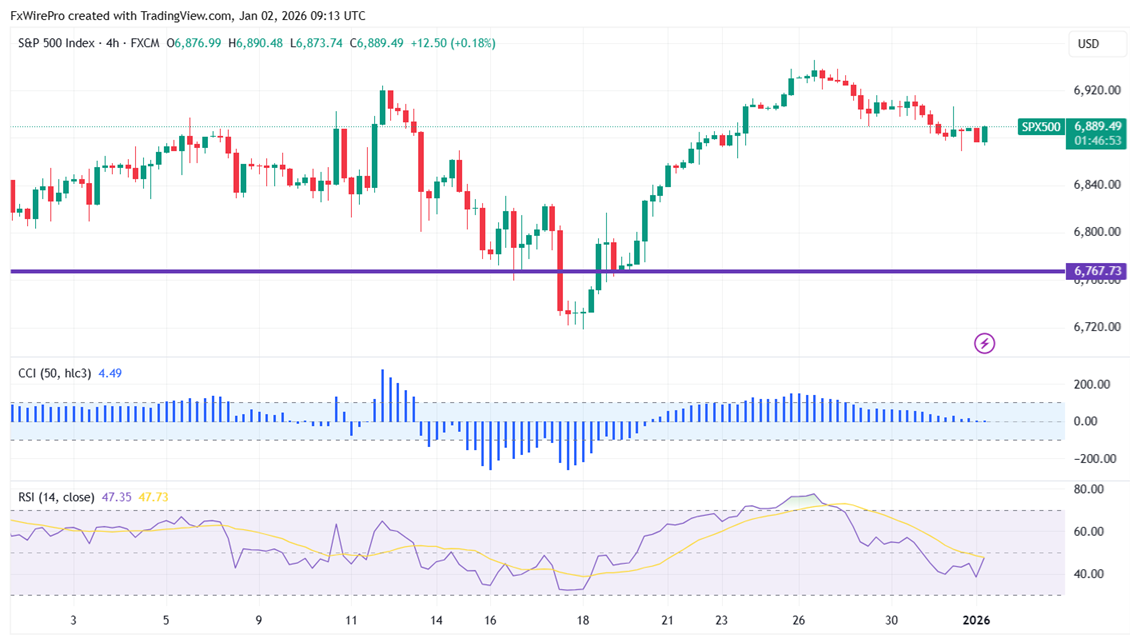The width and height of the screenshot is (1130, 637).
Task: Click the open value O6,876.99
Action: coord(194,43)
